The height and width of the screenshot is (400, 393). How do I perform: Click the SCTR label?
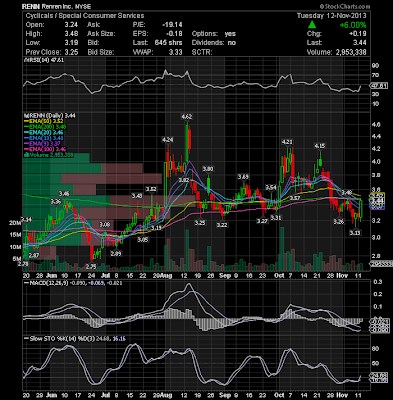[202, 52]
